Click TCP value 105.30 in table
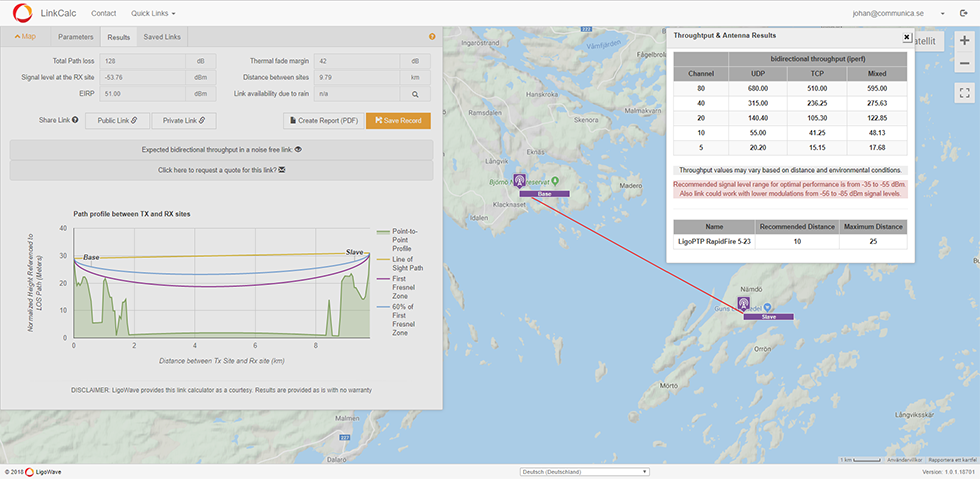 [817, 118]
